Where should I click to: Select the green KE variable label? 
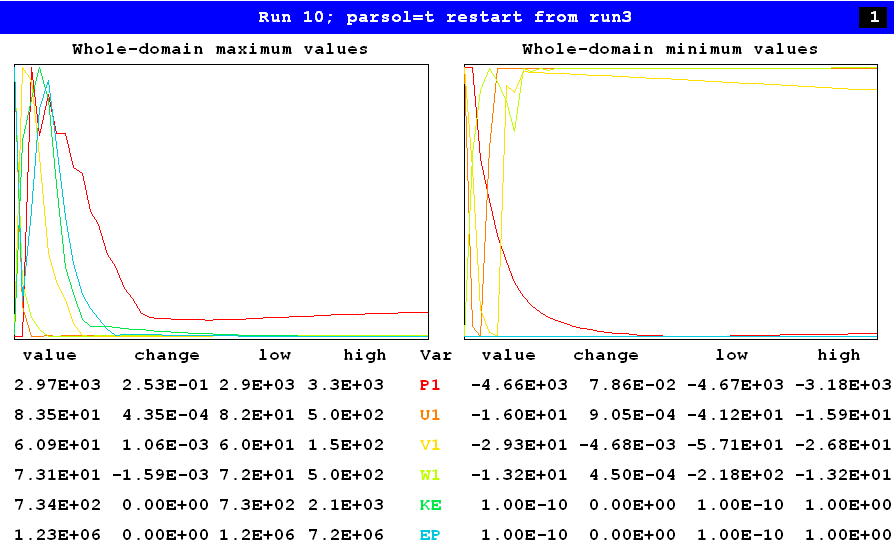(x=430, y=505)
